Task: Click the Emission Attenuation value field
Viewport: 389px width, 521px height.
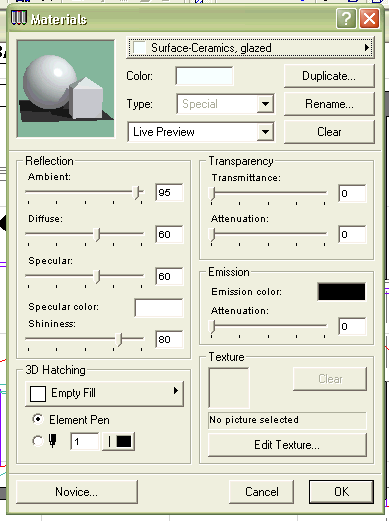Action: (x=352, y=326)
